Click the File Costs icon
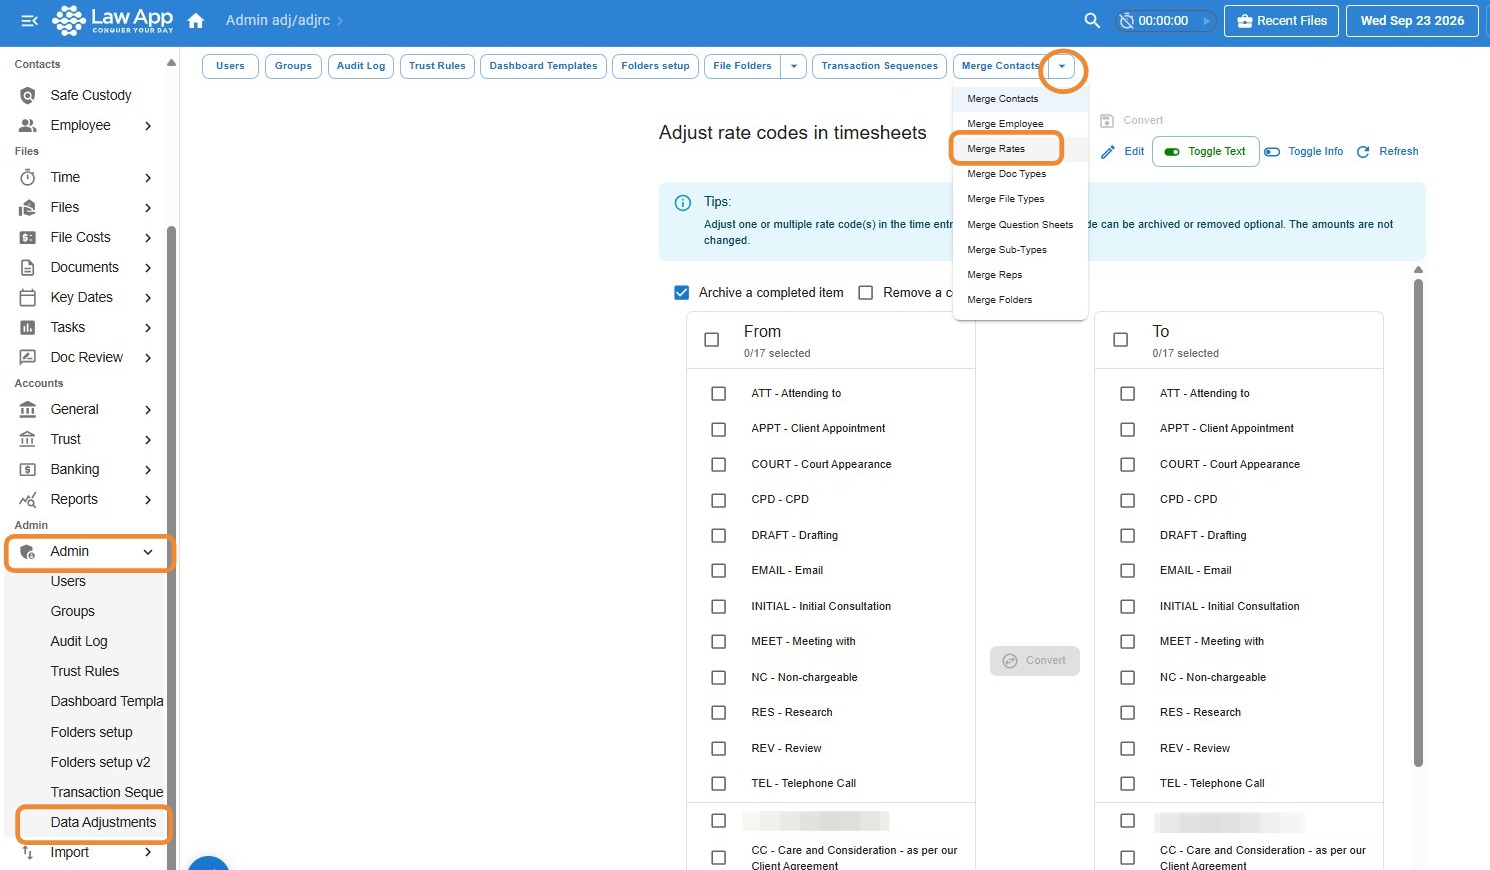1490x870 pixels. 28,237
